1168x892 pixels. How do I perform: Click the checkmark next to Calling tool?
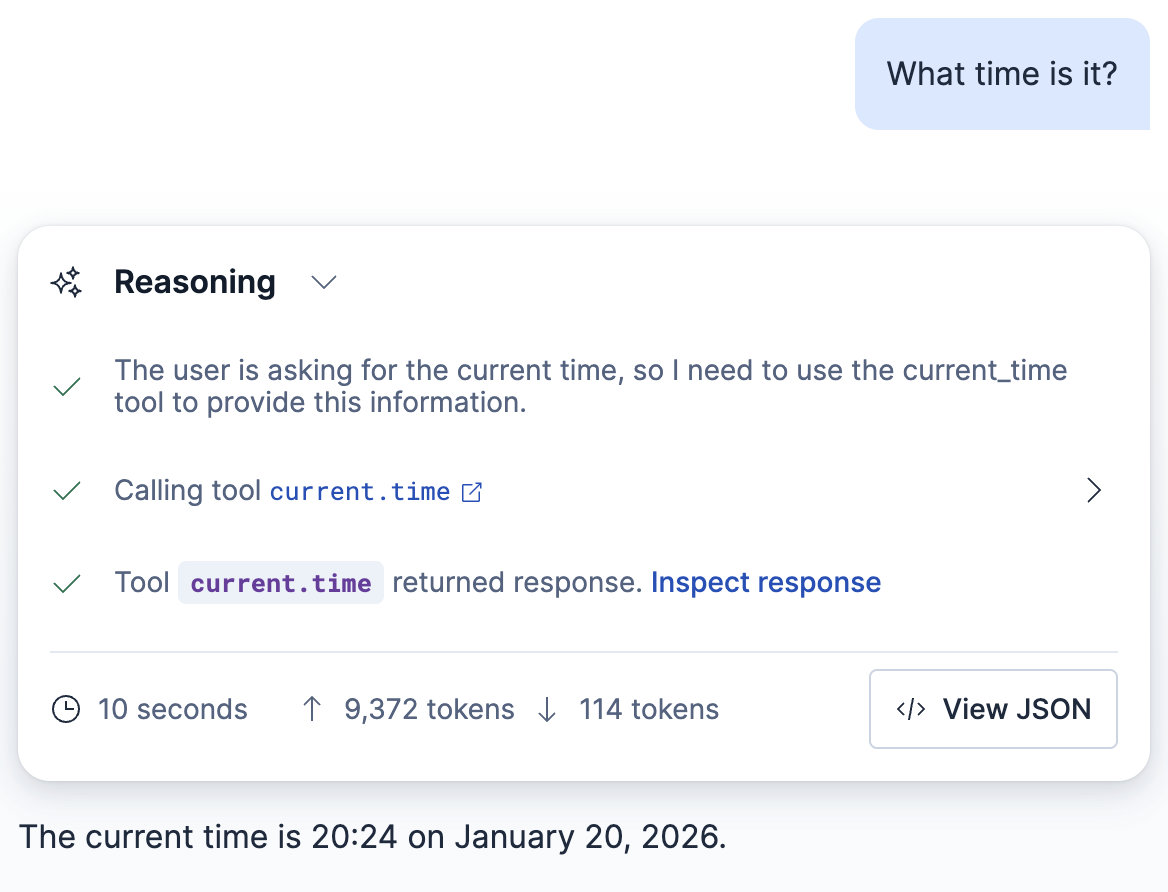click(66, 490)
